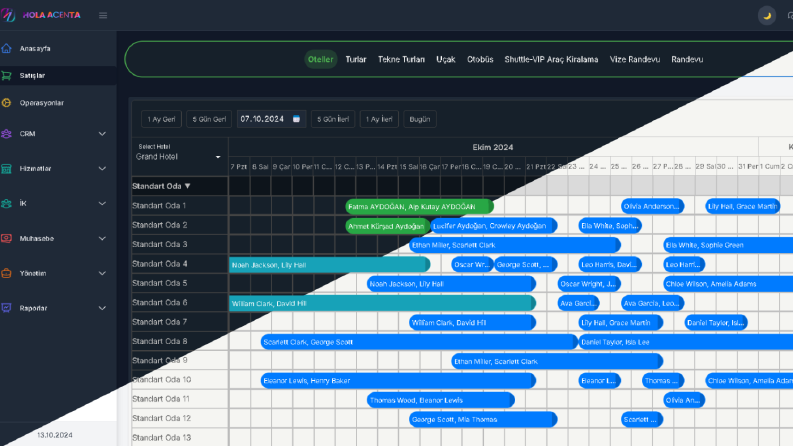
Task: Open Anasayfa in the sidebar
Action: (x=58, y=49)
